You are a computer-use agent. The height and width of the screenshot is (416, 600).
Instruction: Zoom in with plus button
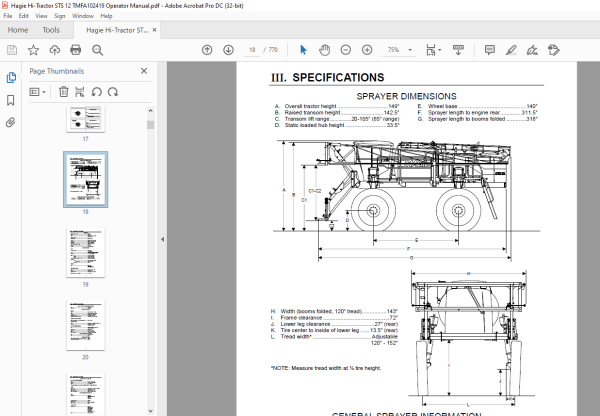point(367,50)
